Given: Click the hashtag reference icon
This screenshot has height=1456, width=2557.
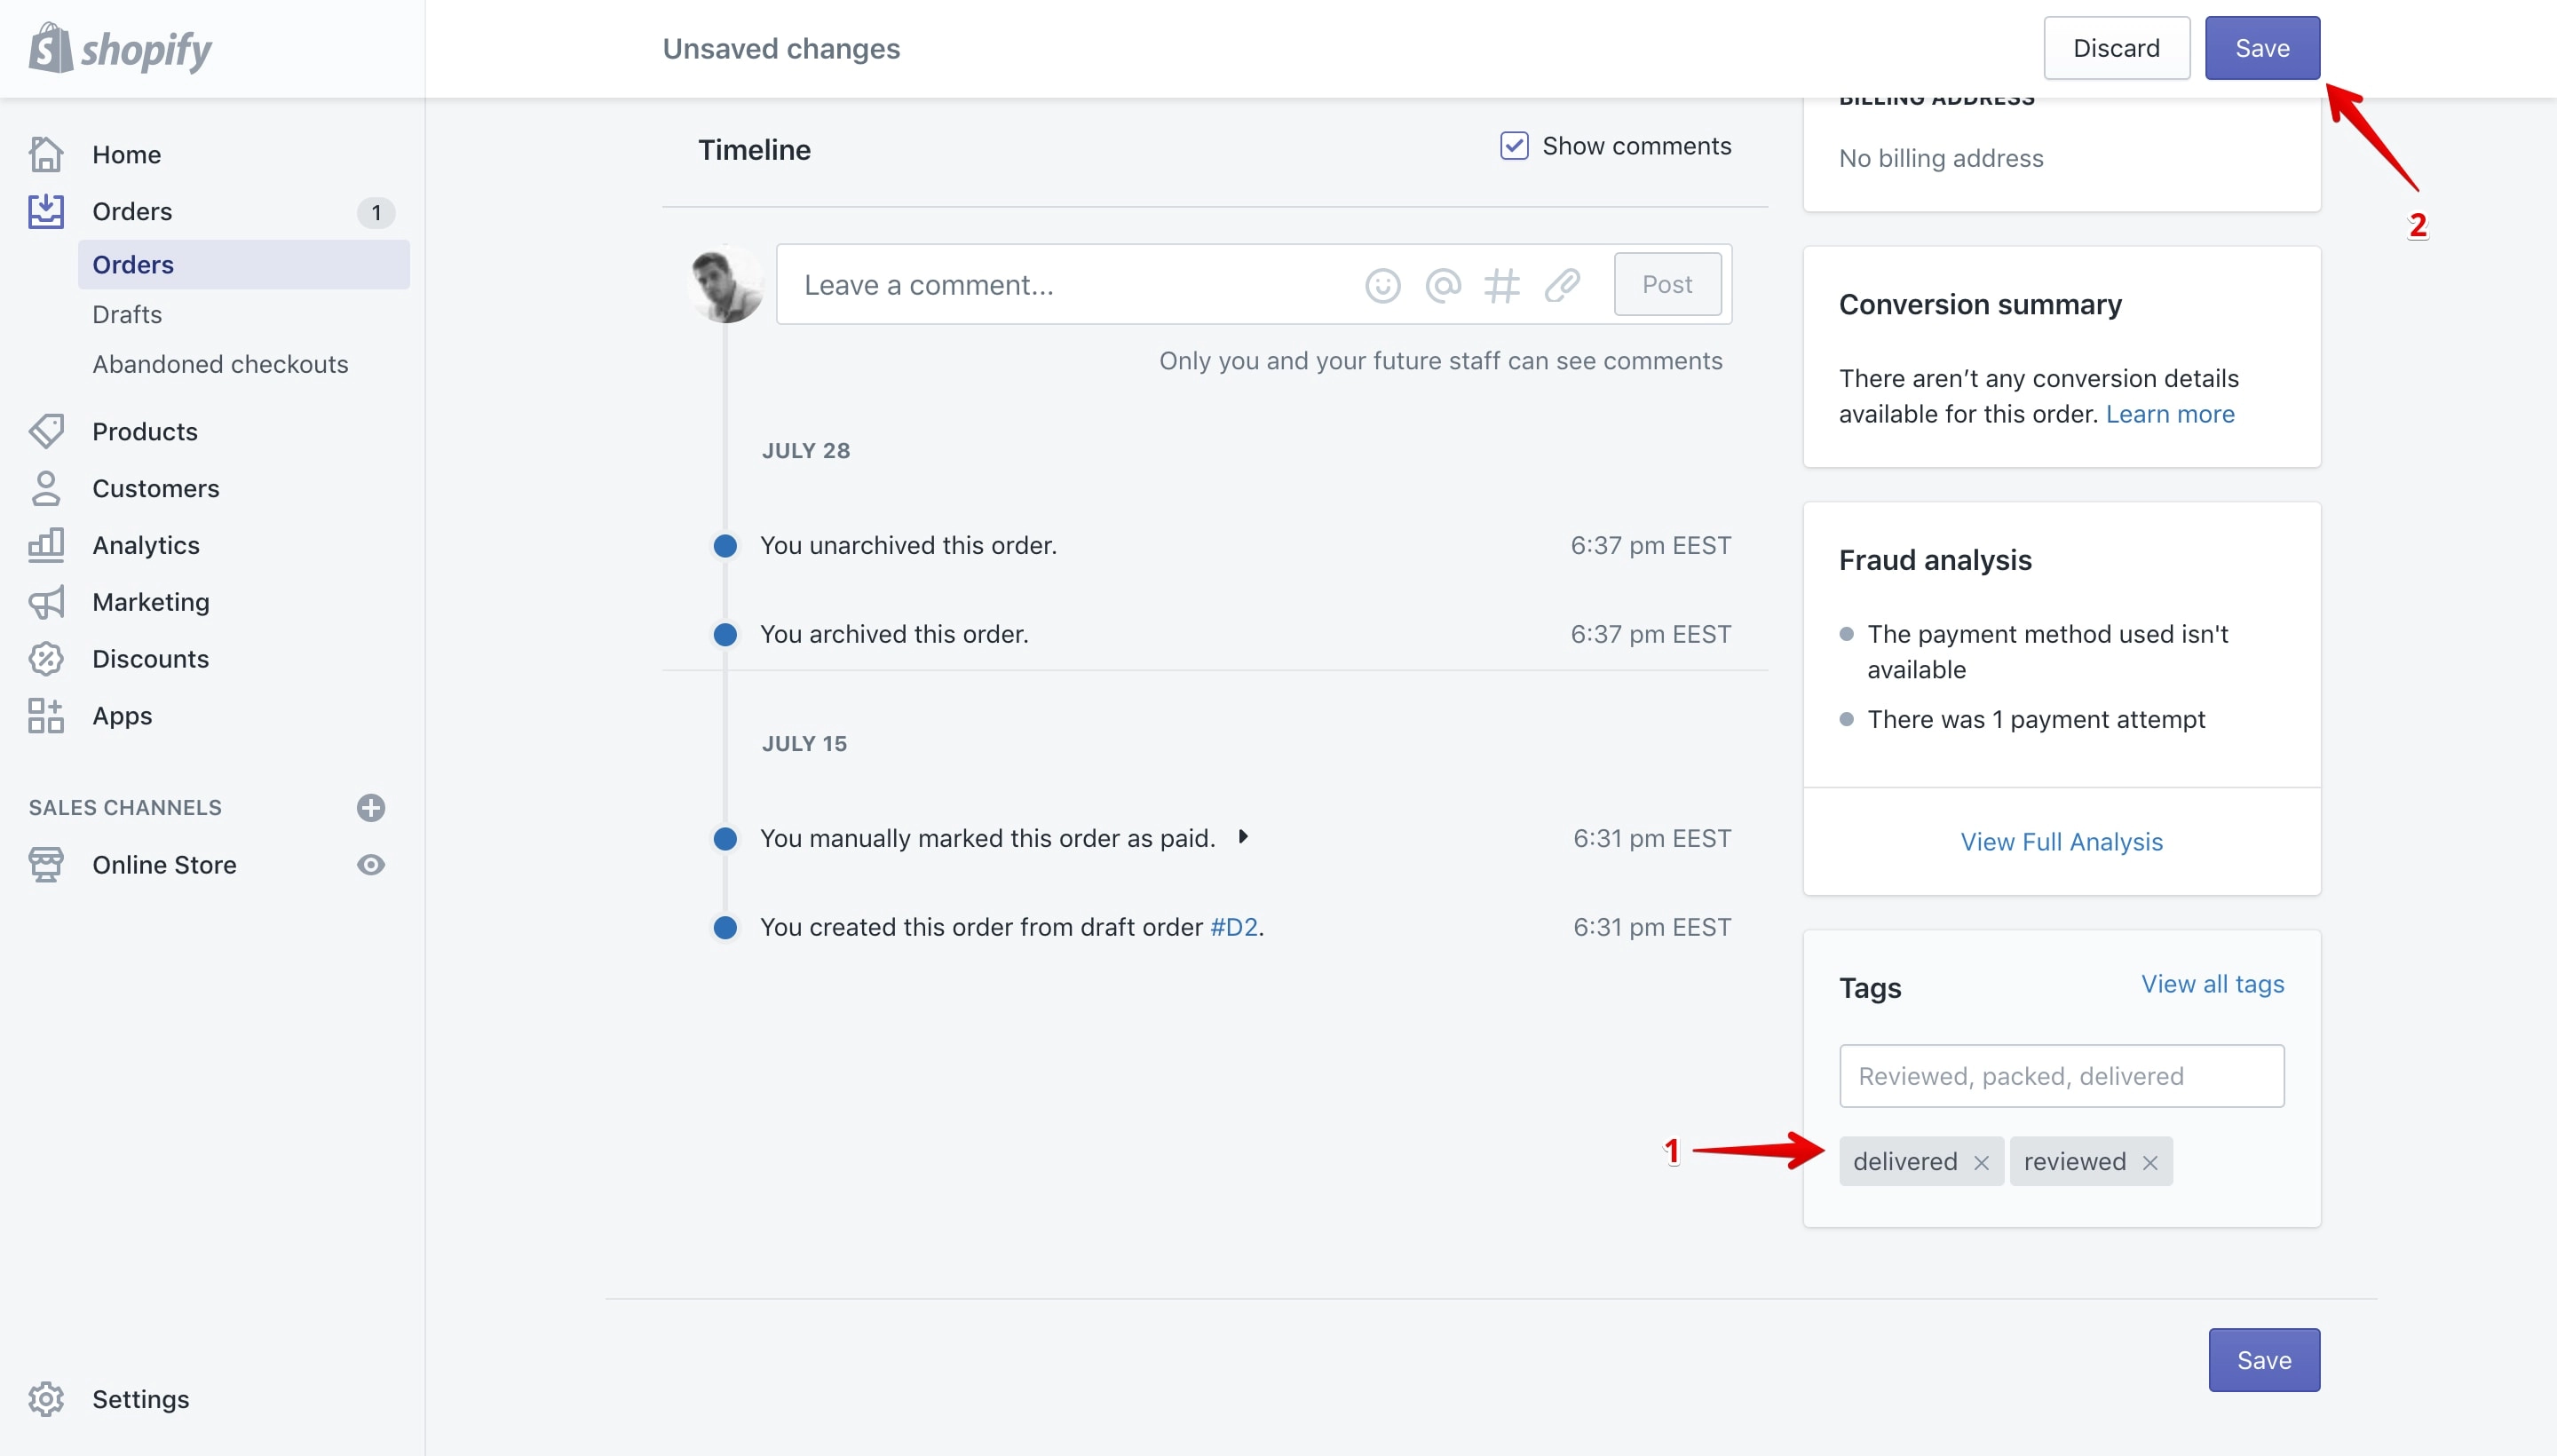Looking at the screenshot, I should coord(1502,285).
